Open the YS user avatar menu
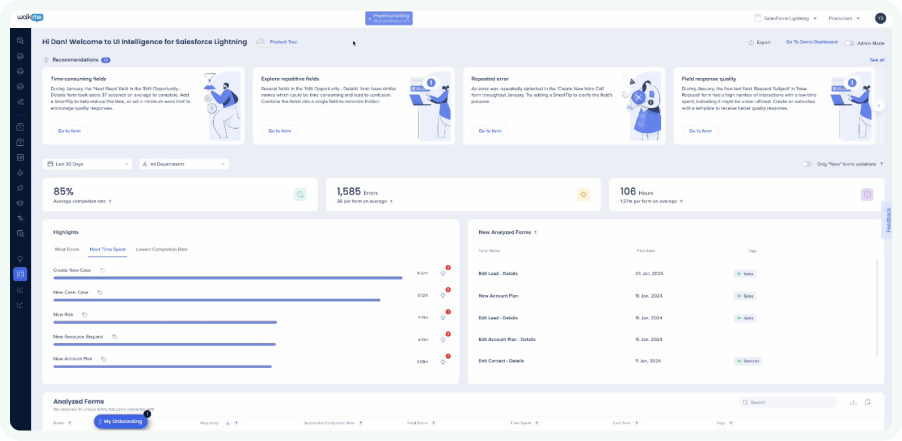 coord(880,18)
